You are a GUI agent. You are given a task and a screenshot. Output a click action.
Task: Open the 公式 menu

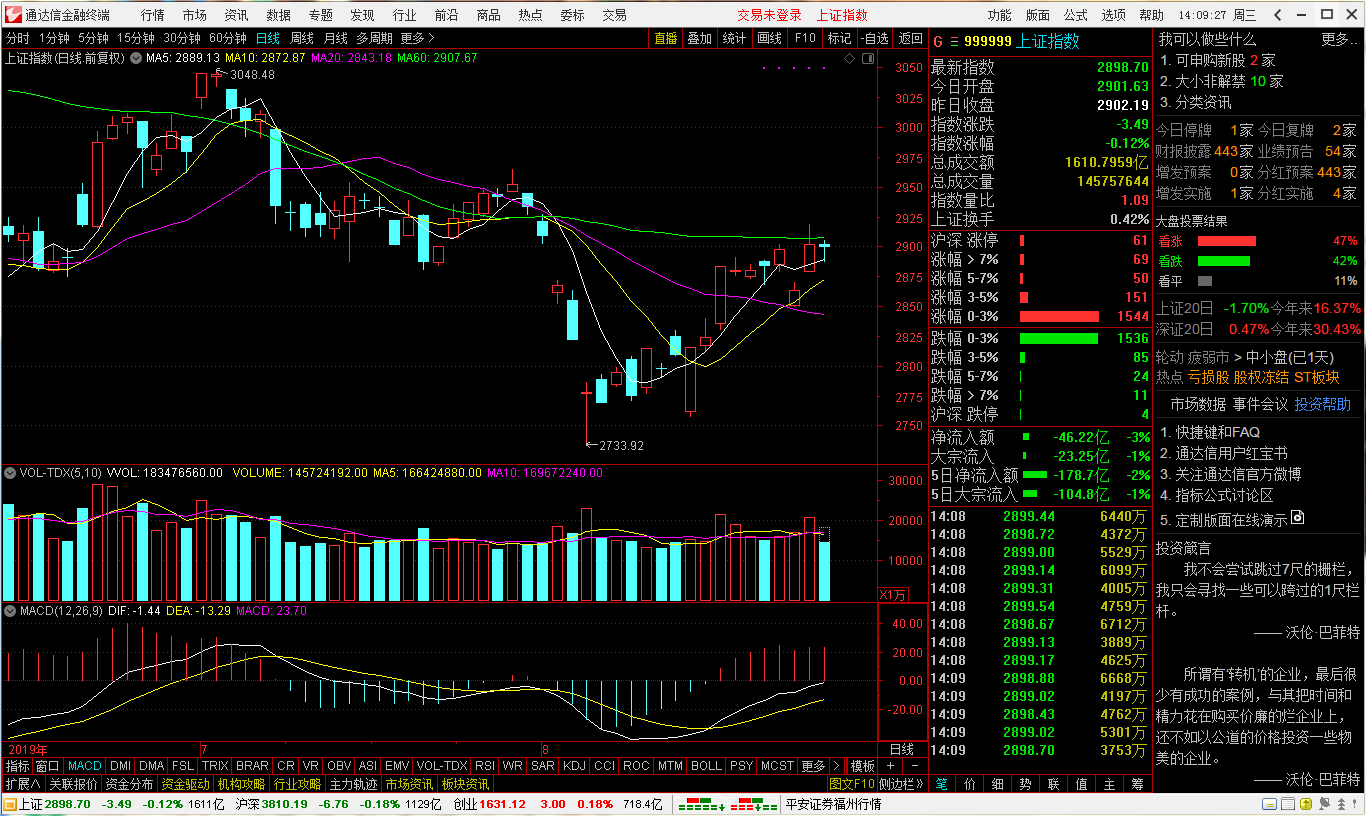1075,15
